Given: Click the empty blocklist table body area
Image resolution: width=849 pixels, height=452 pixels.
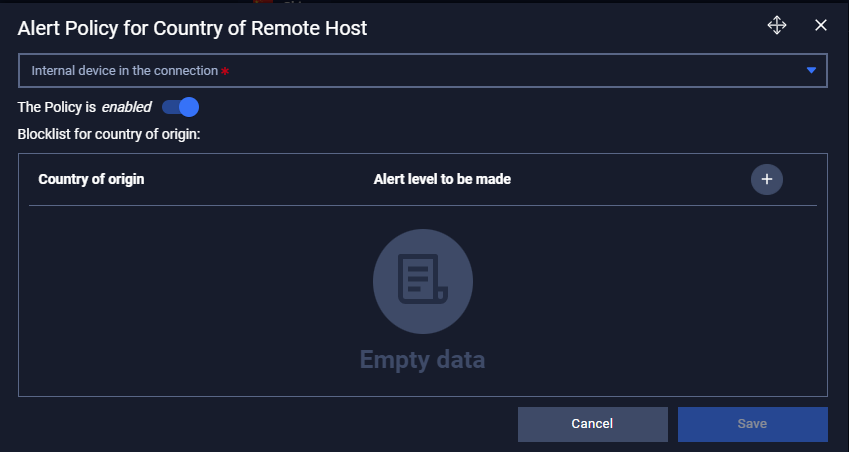Looking at the screenshot, I should click(423, 300).
